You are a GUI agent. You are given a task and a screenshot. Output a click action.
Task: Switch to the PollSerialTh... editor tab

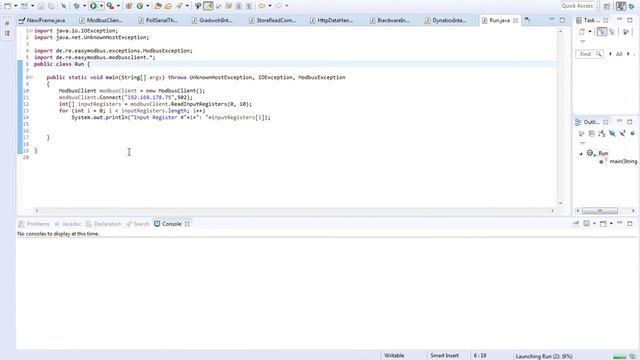pyautogui.click(x=158, y=20)
